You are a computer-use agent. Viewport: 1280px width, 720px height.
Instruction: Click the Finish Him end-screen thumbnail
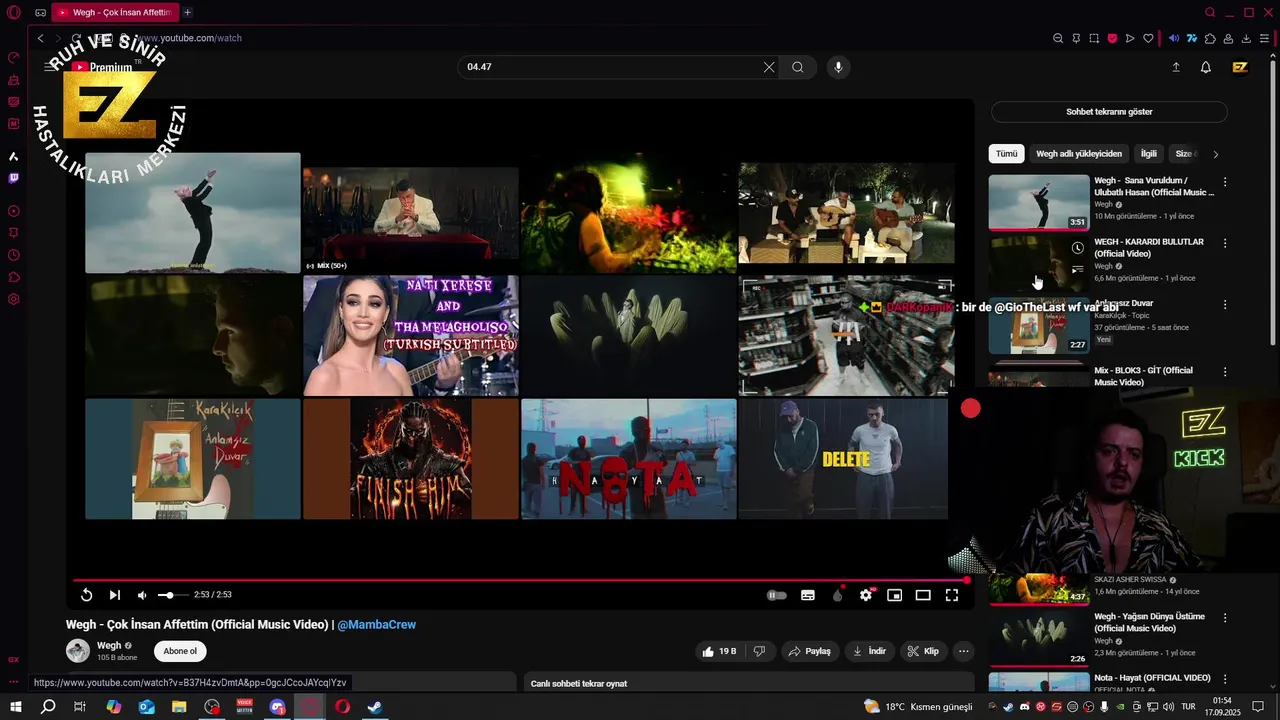[x=410, y=459]
